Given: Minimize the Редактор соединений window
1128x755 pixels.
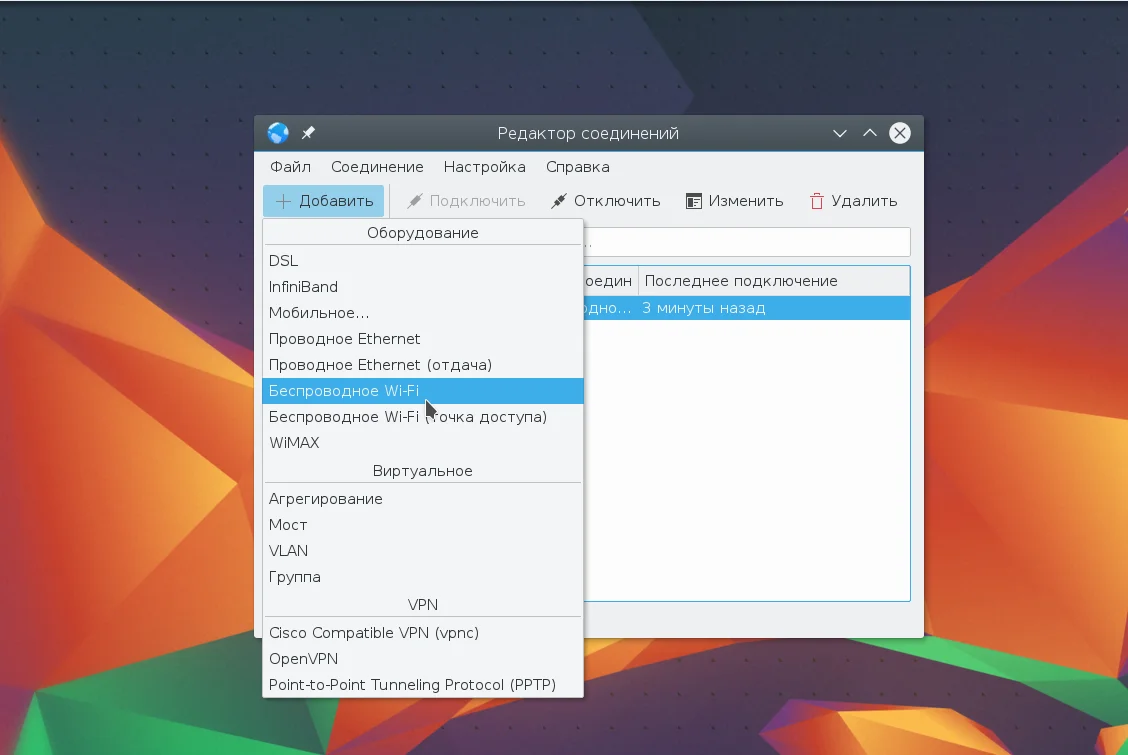Looking at the screenshot, I should click(840, 133).
